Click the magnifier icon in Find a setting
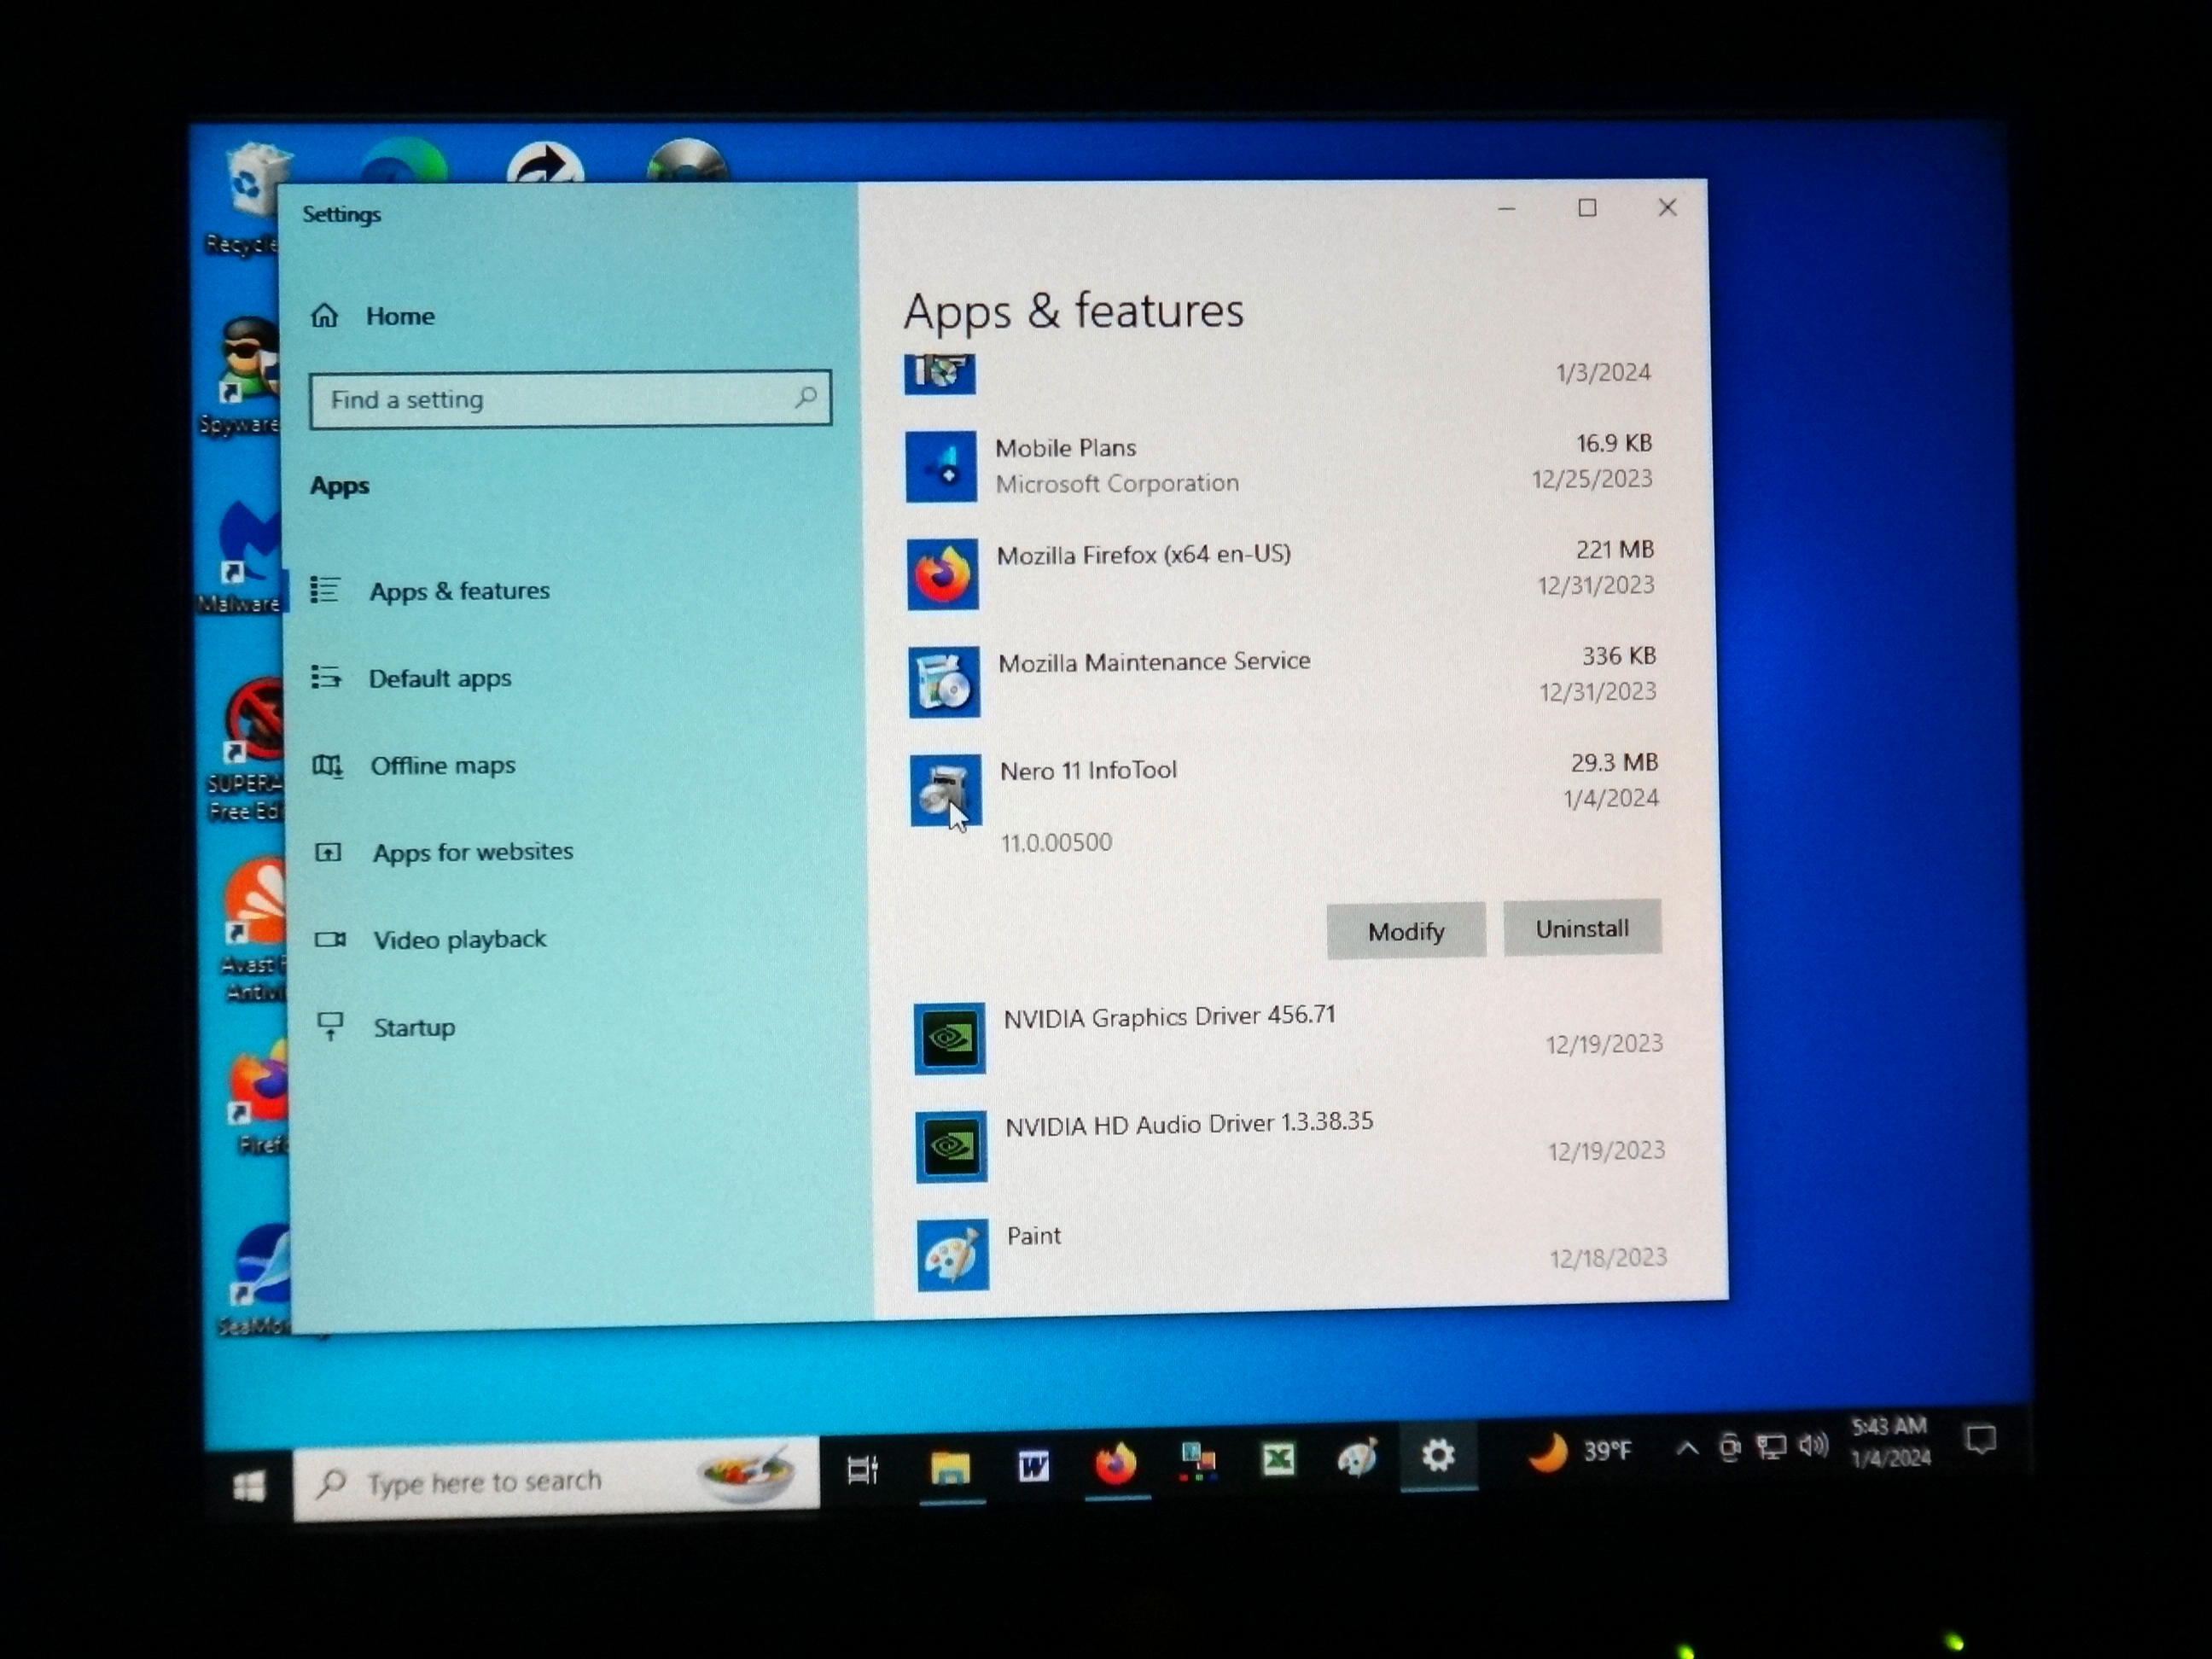This screenshot has width=2212, height=1659. click(x=806, y=397)
